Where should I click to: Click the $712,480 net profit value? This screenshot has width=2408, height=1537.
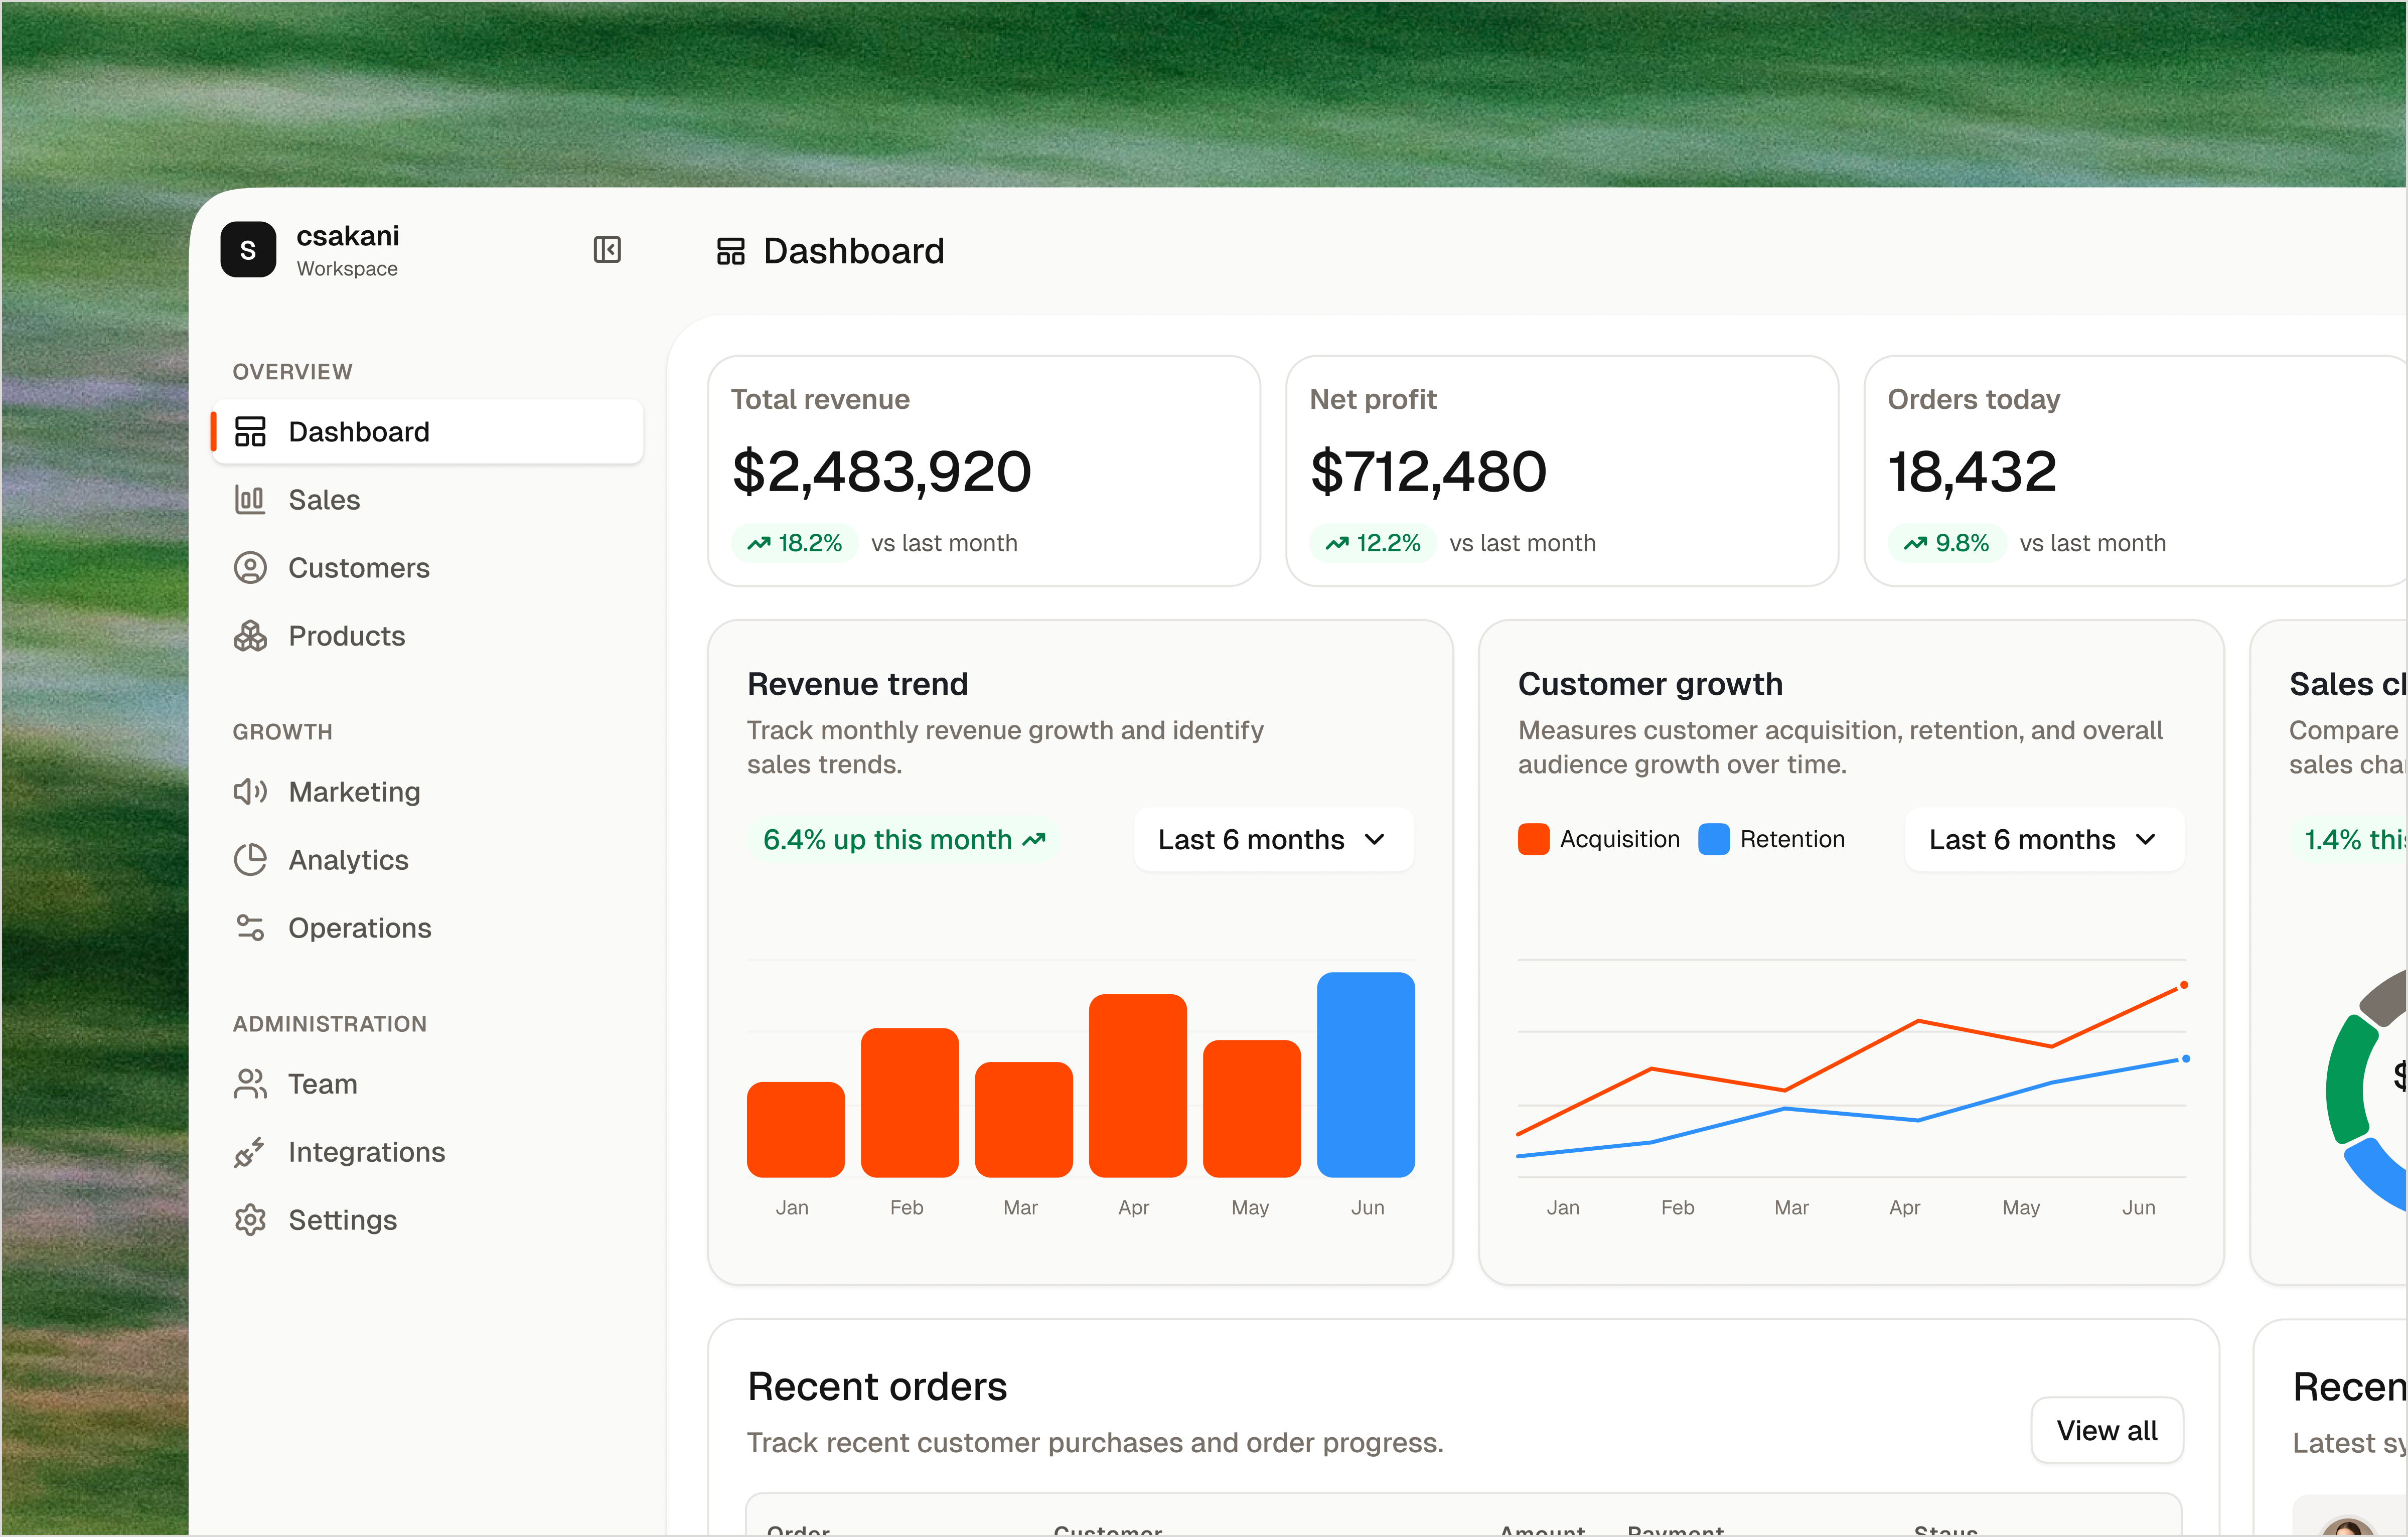coord(1429,472)
